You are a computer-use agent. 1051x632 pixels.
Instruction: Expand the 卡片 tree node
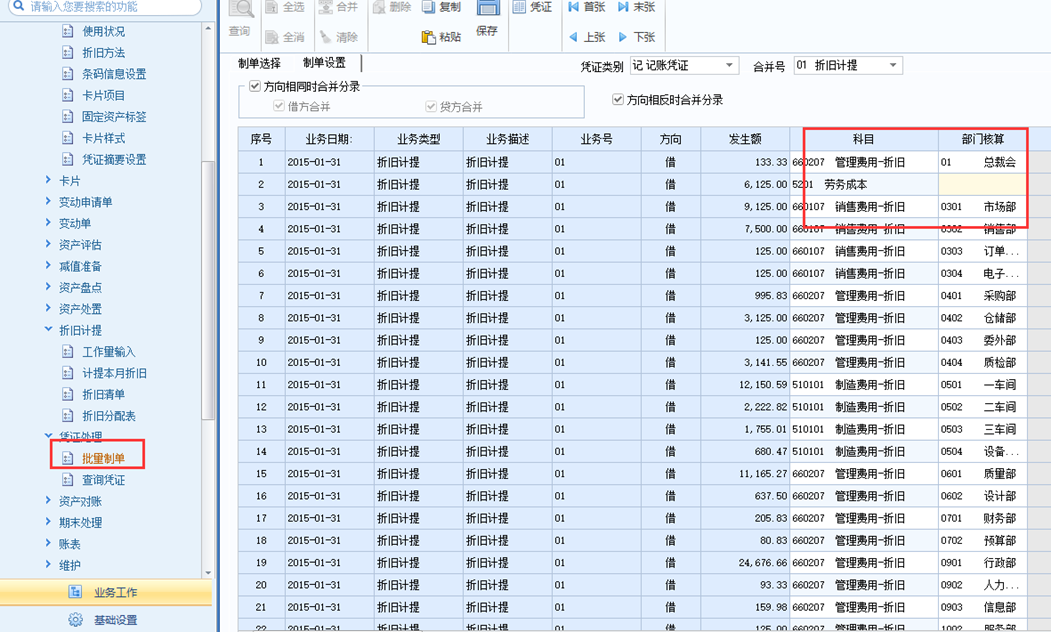coord(49,181)
